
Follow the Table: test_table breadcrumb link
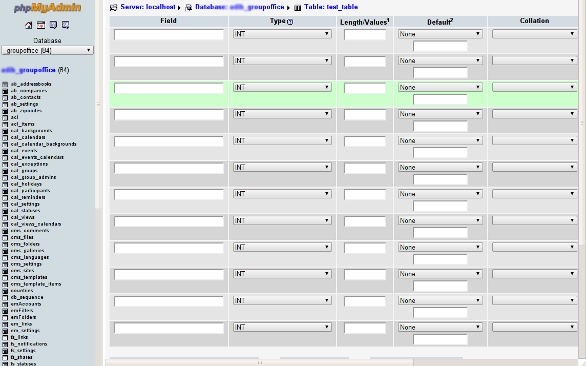pyautogui.click(x=331, y=7)
